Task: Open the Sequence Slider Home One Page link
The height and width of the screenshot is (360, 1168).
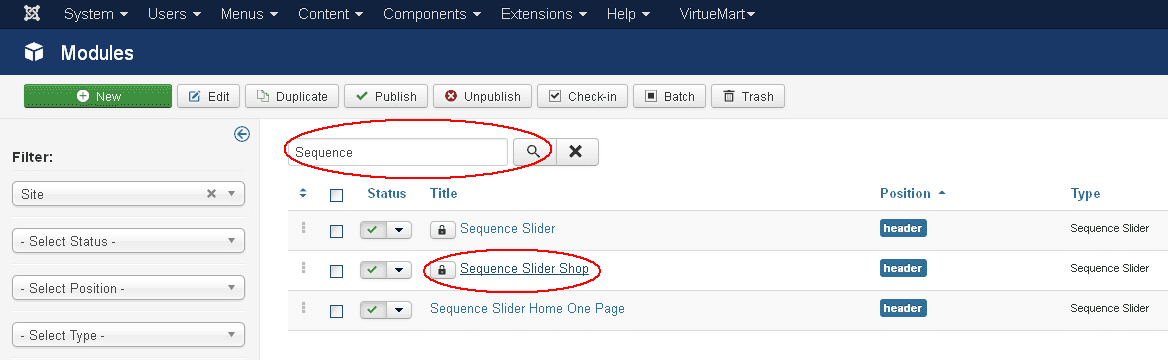Action: point(527,308)
